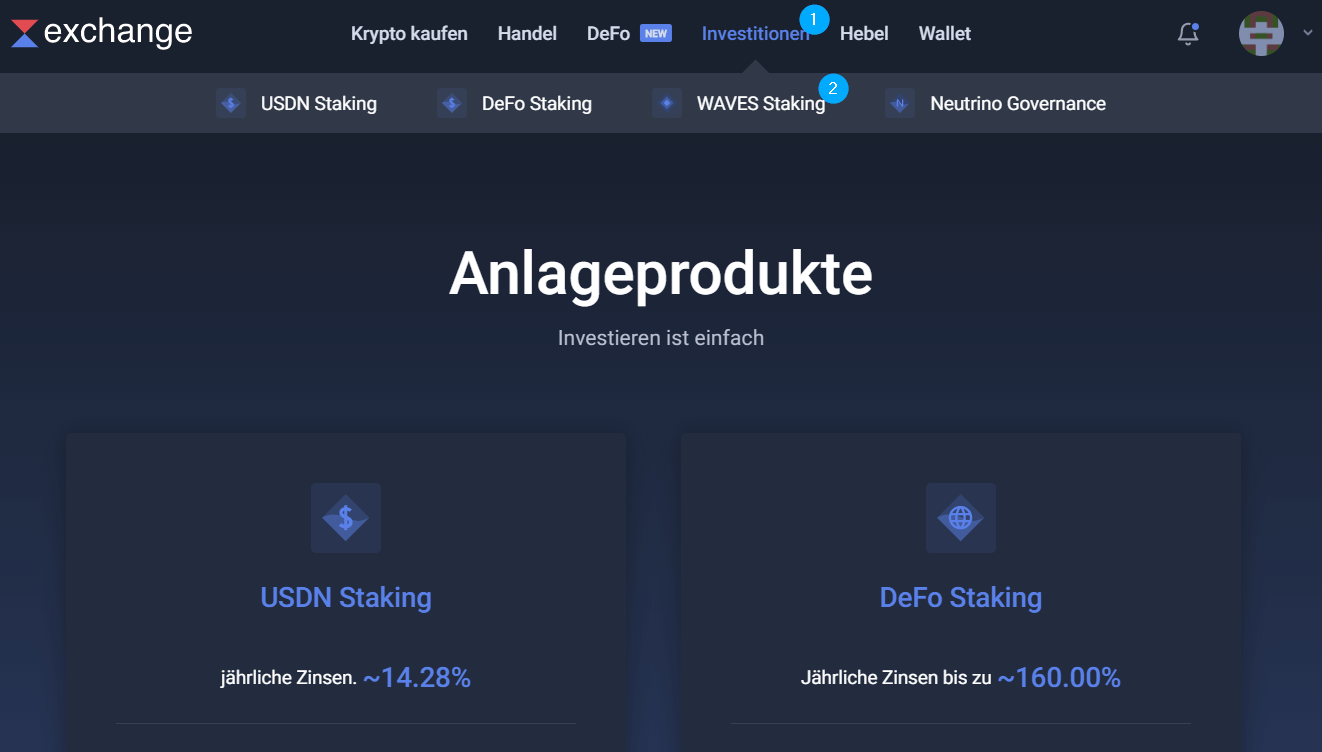Click the dollar icon in USDN card
The height and width of the screenshot is (752, 1322).
[x=346, y=518]
